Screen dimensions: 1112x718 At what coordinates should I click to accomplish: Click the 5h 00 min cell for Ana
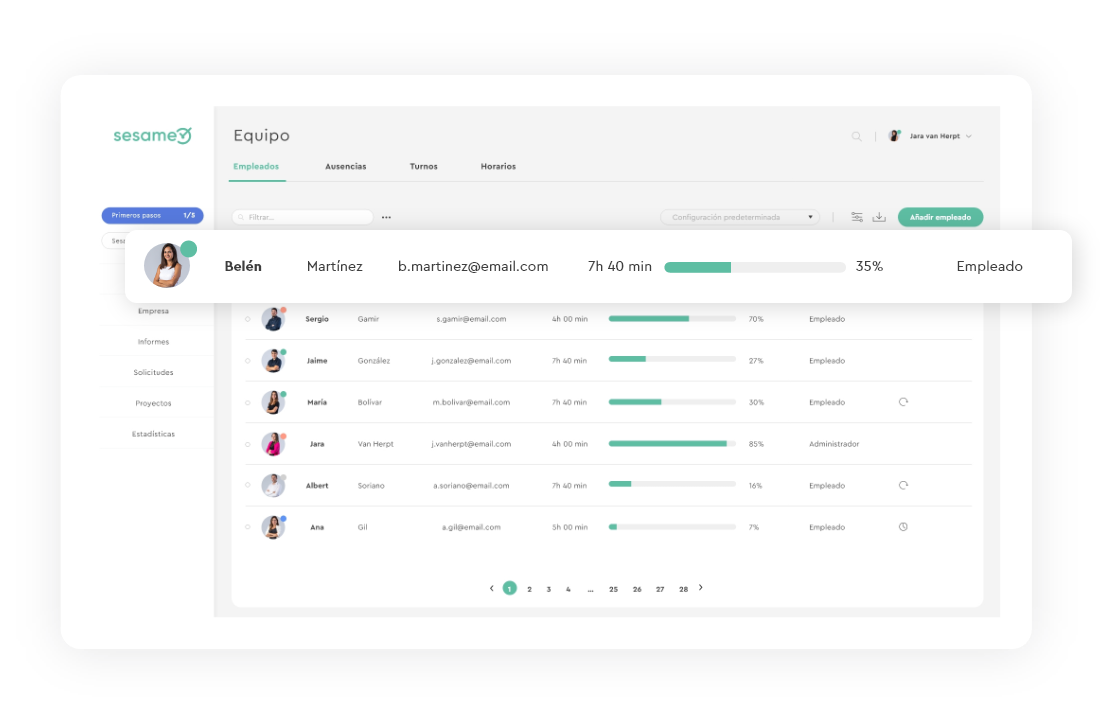pyautogui.click(x=569, y=527)
